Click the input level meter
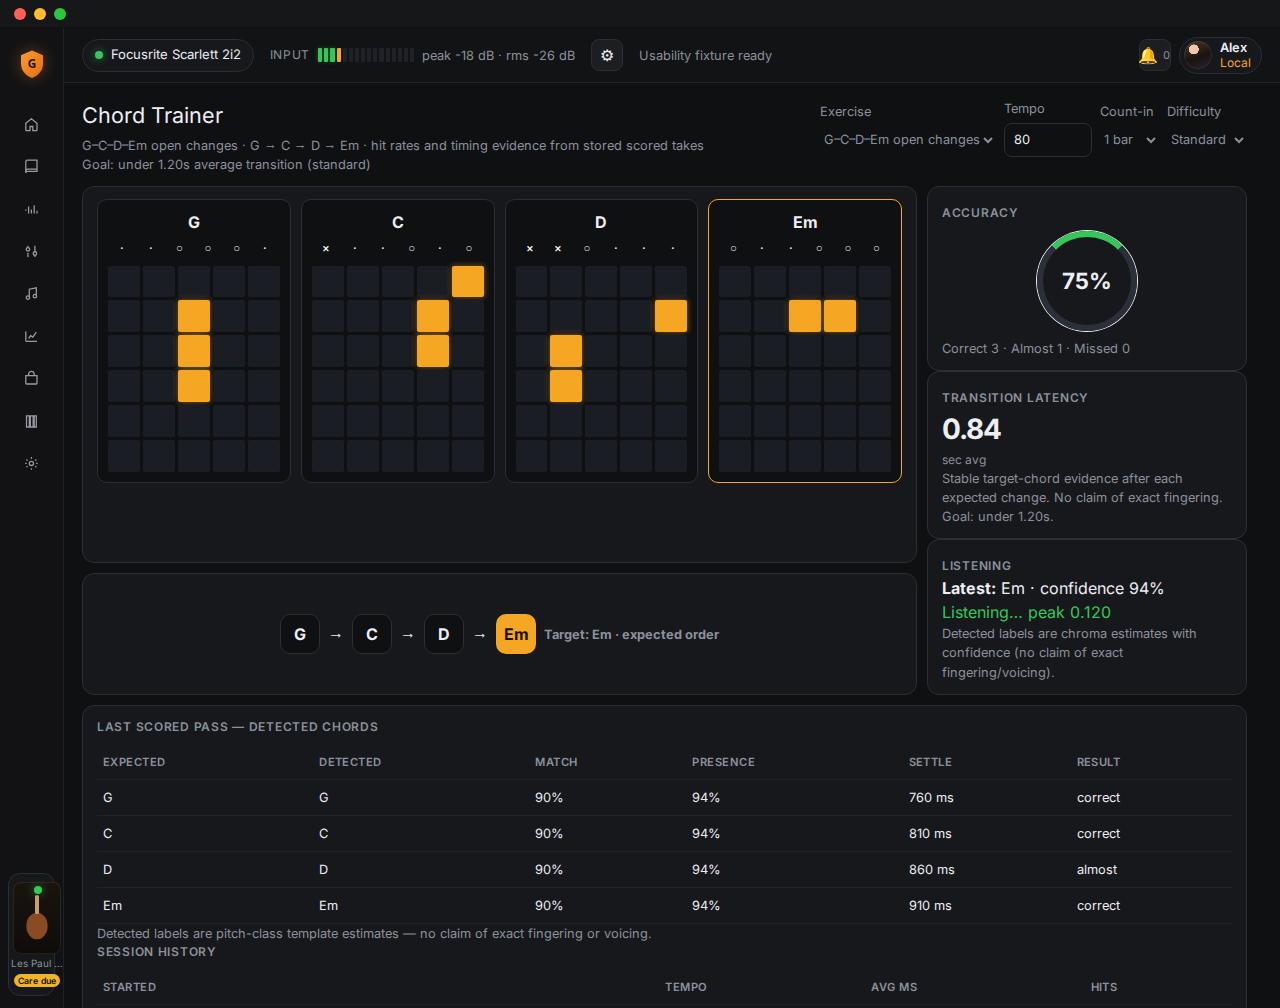1280x1008 pixels. coord(365,55)
